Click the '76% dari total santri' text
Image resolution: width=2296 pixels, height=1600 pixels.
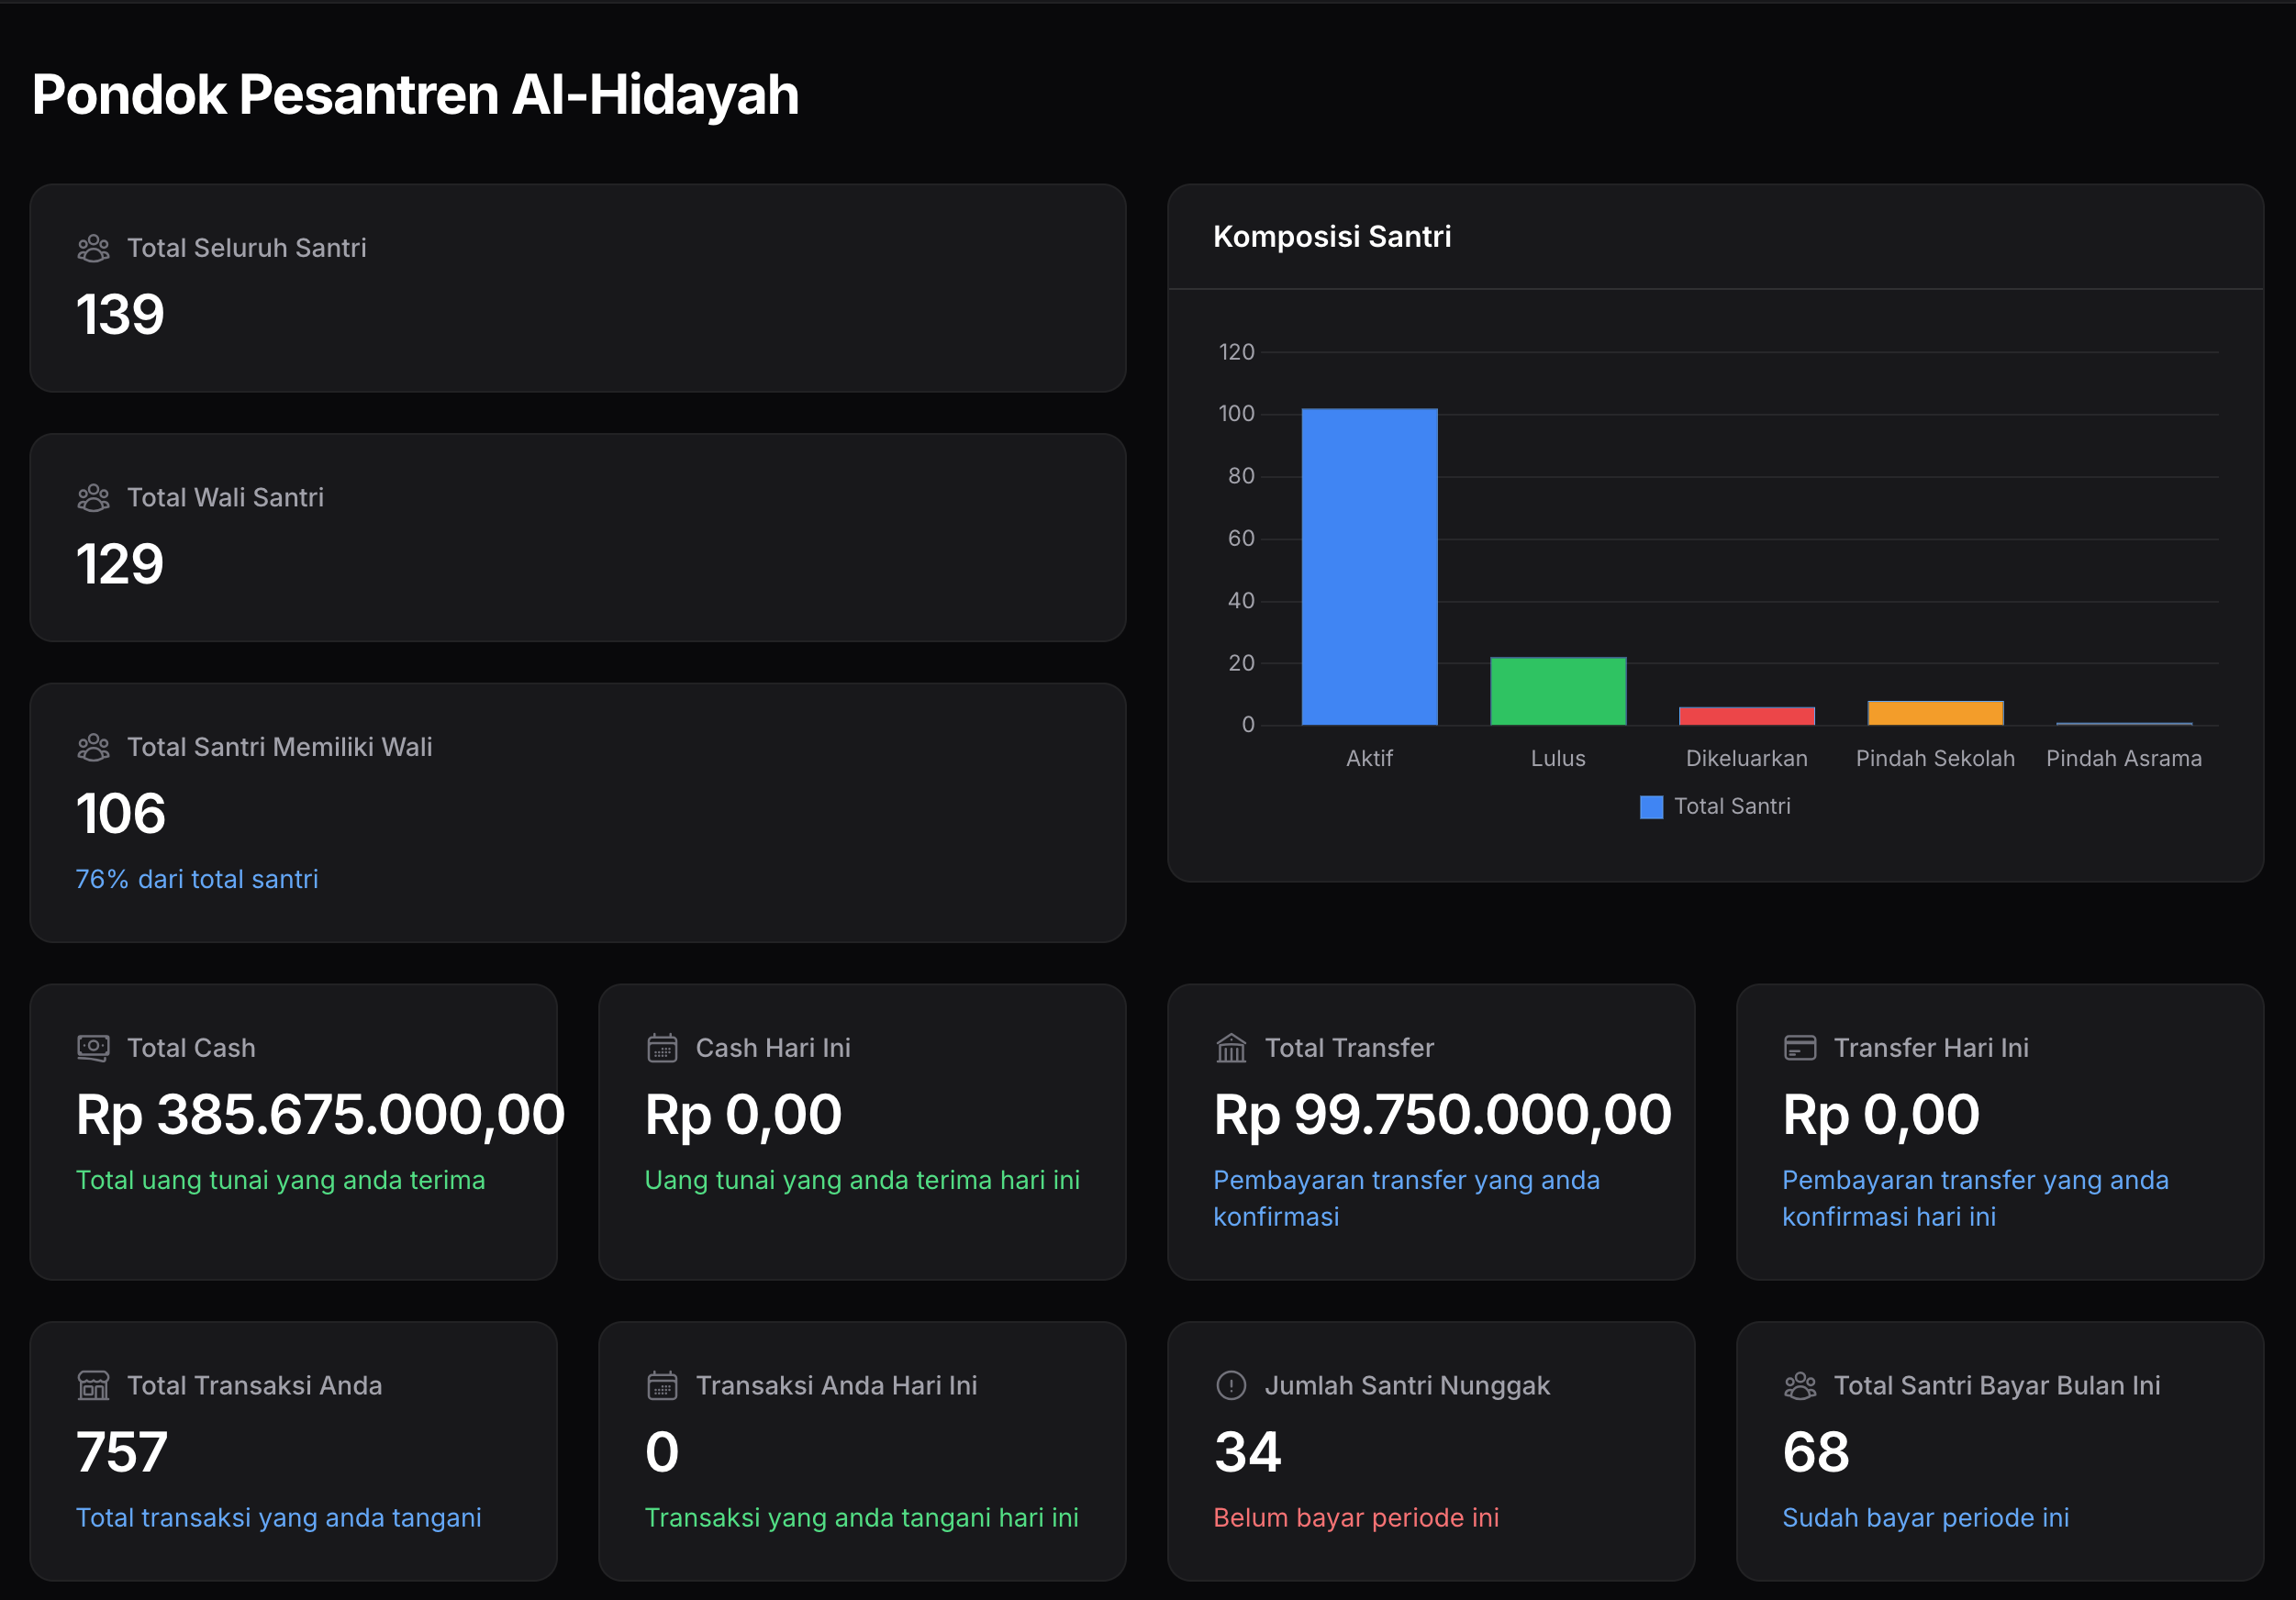(x=197, y=879)
